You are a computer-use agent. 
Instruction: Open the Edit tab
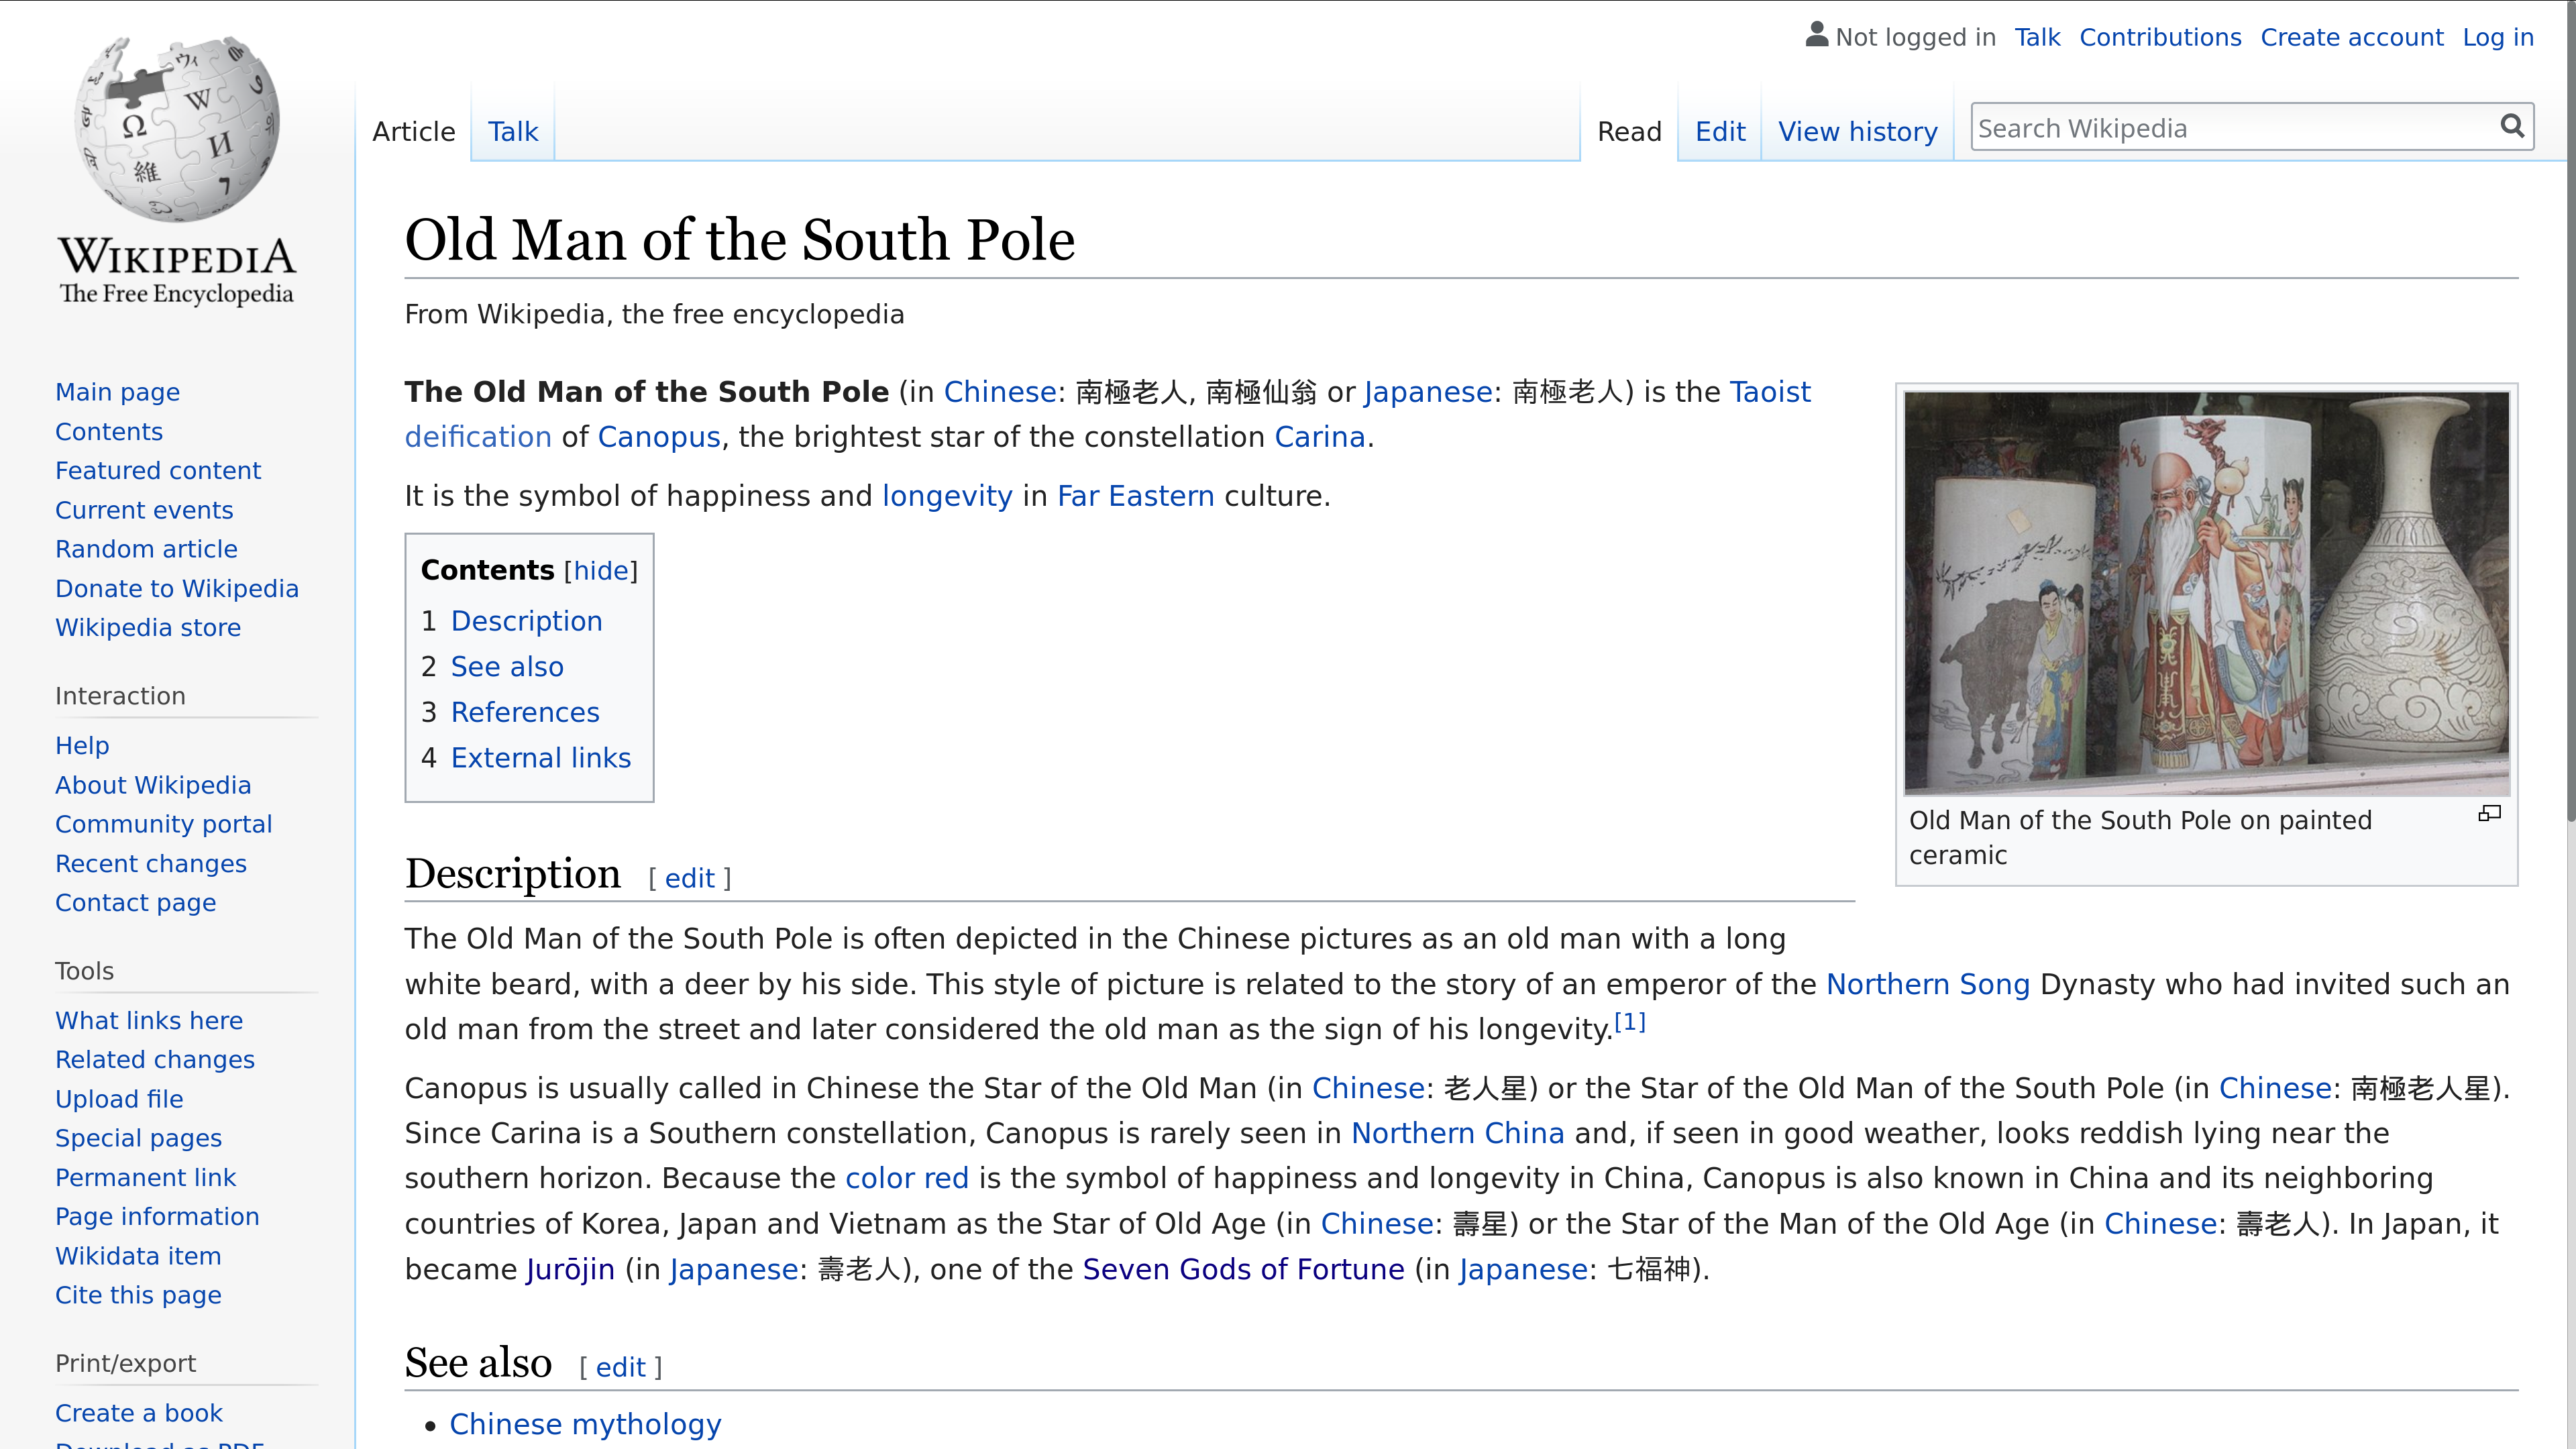point(1720,131)
